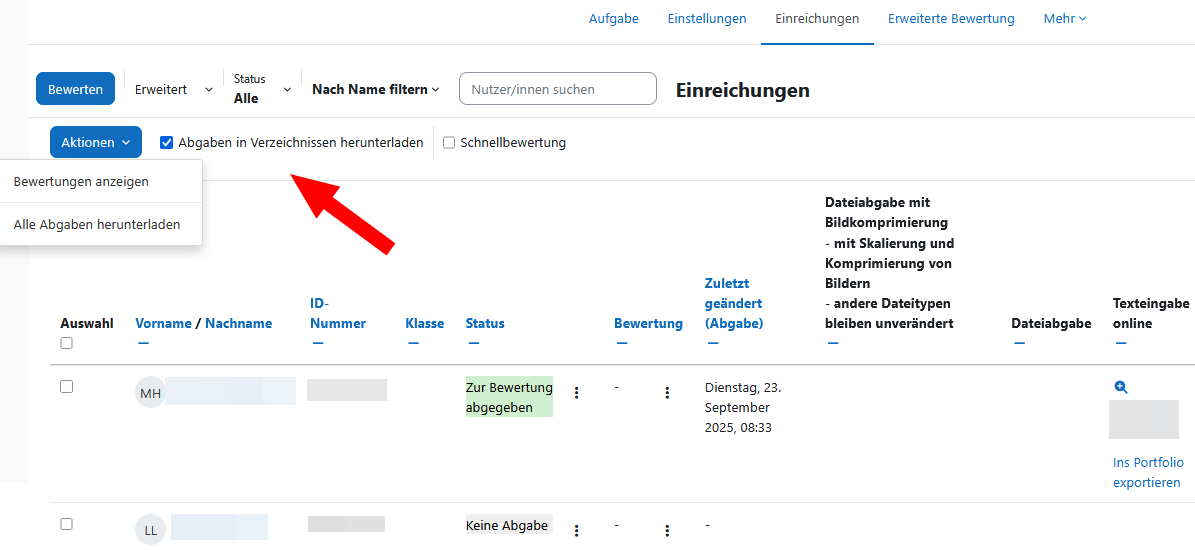
Task: Expand the Nach Name filtern dropdown
Action: click(x=375, y=89)
